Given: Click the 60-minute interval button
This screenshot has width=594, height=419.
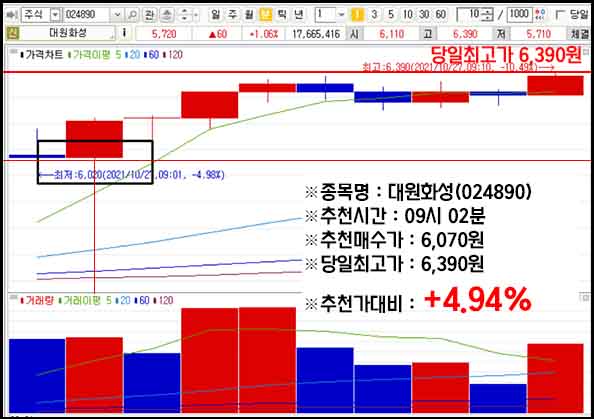Looking at the screenshot, I should click(441, 15).
